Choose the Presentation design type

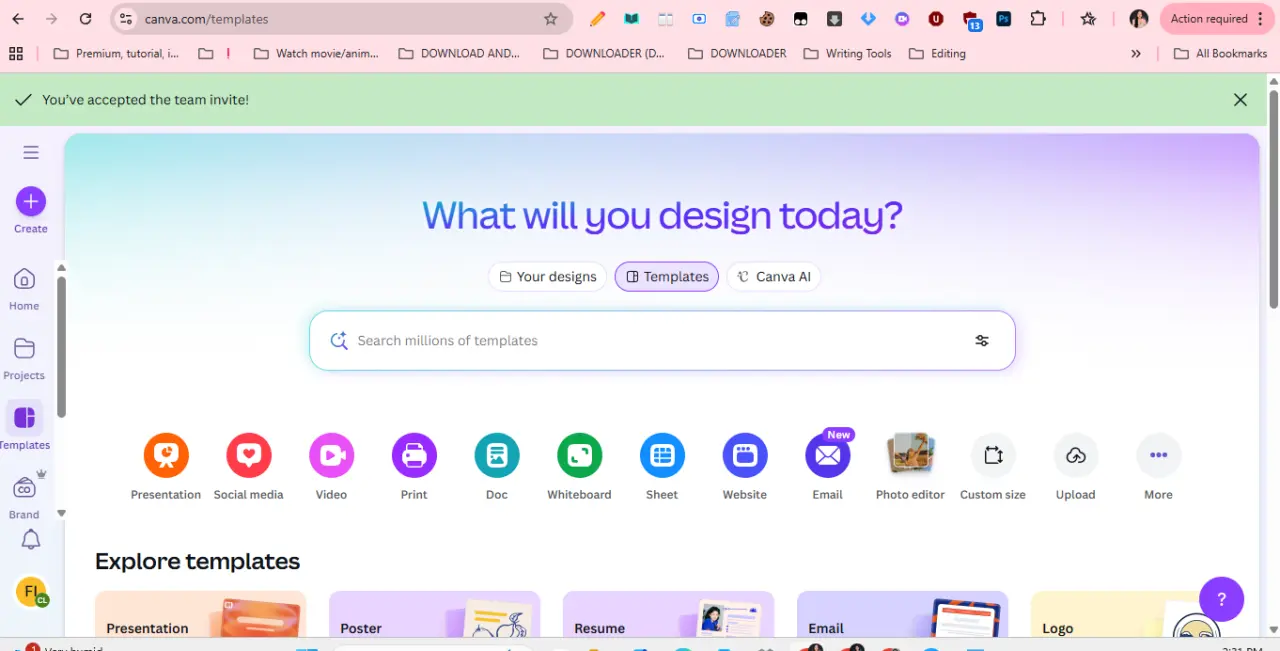click(166, 467)
